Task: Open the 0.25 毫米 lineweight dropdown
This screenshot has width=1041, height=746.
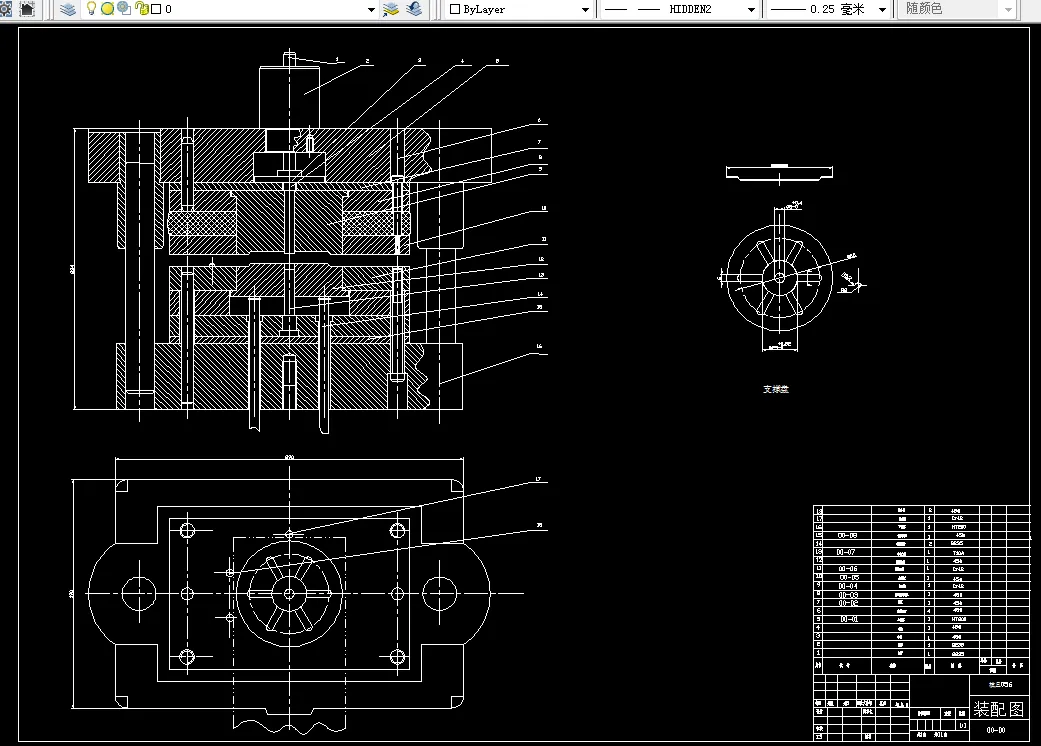Action: point(882,9)
